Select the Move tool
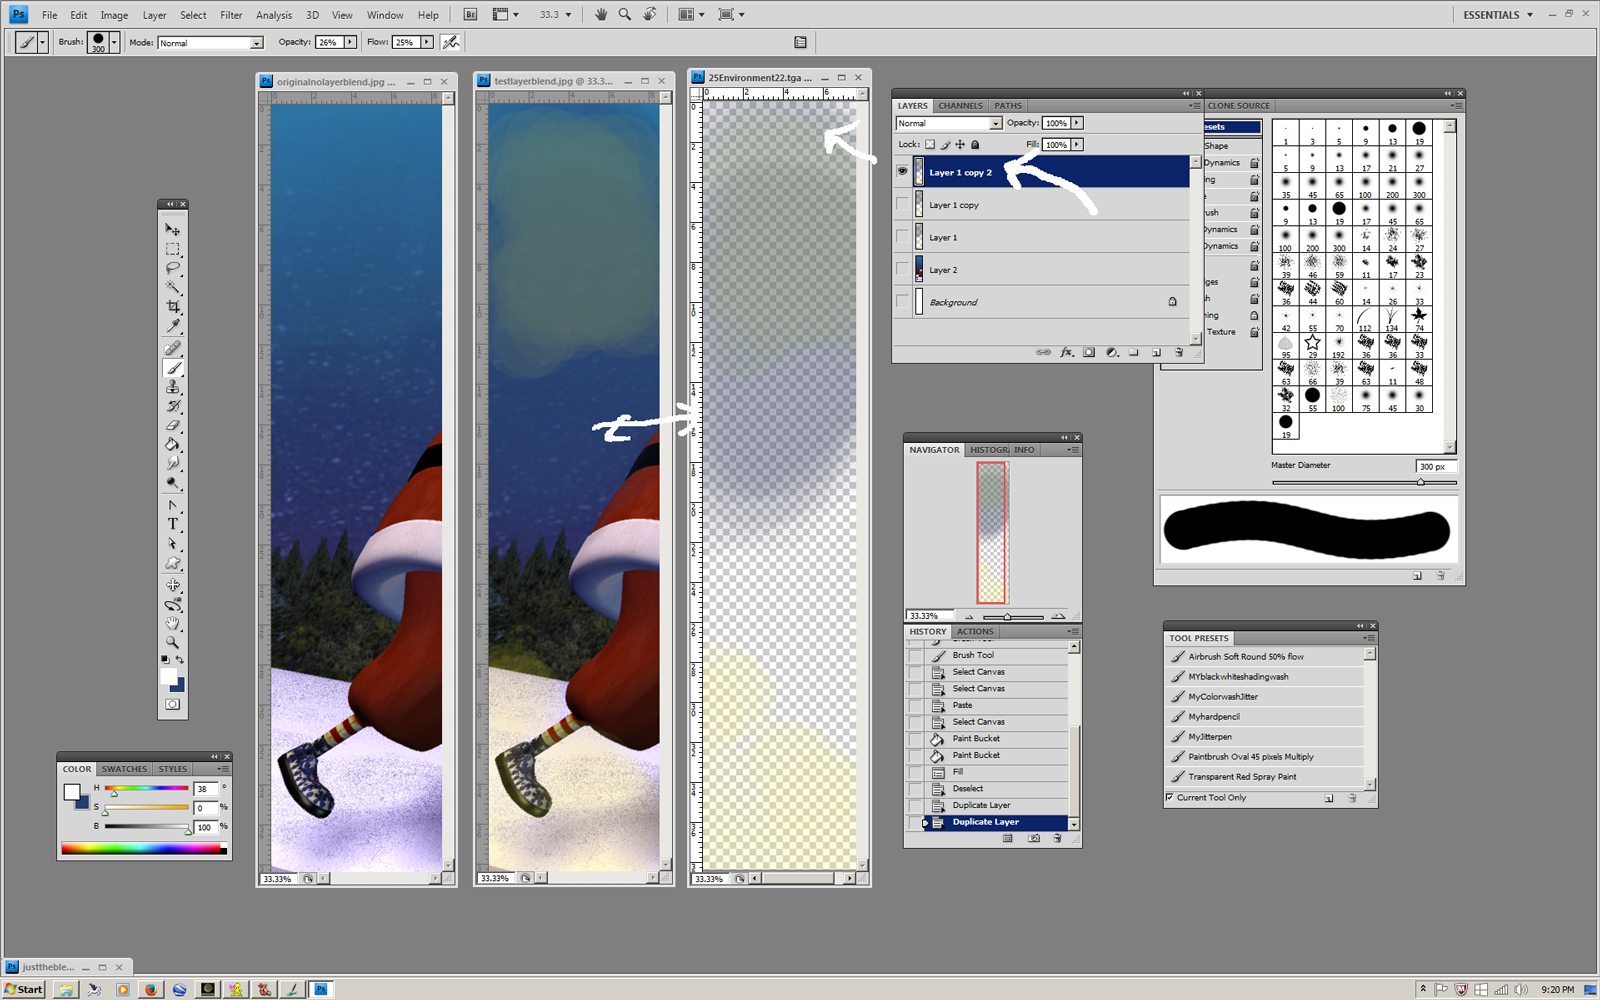This screenshot has width=1600, height=1000. (x=173, y=229)
